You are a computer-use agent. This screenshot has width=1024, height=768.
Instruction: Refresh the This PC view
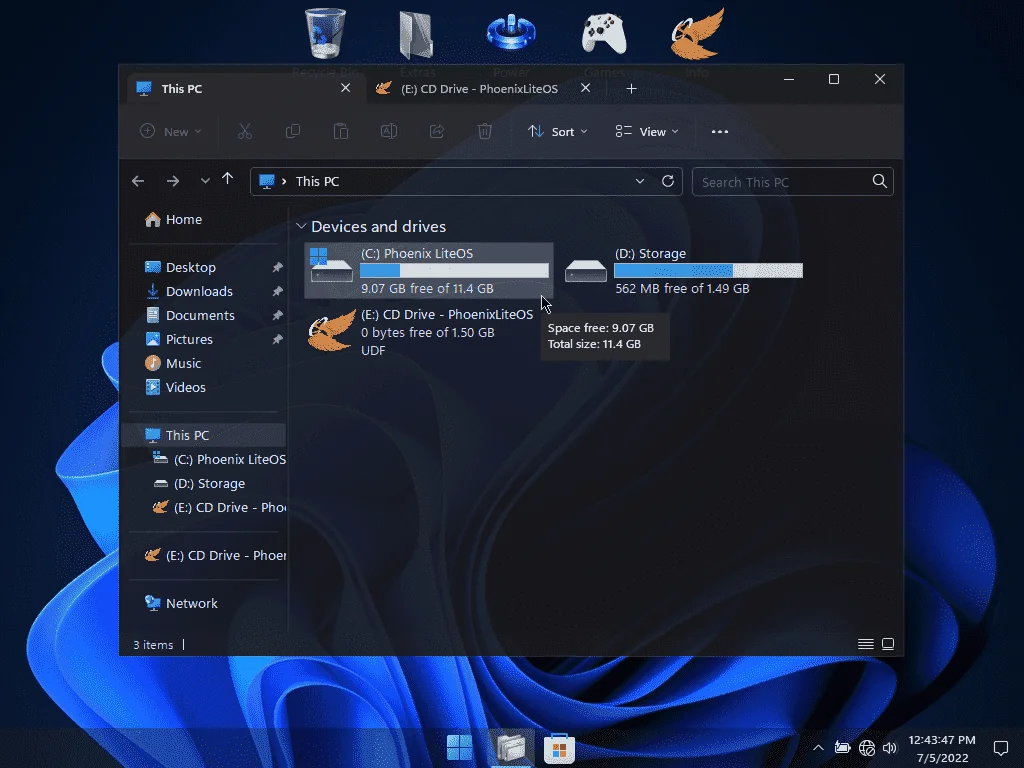667,181
